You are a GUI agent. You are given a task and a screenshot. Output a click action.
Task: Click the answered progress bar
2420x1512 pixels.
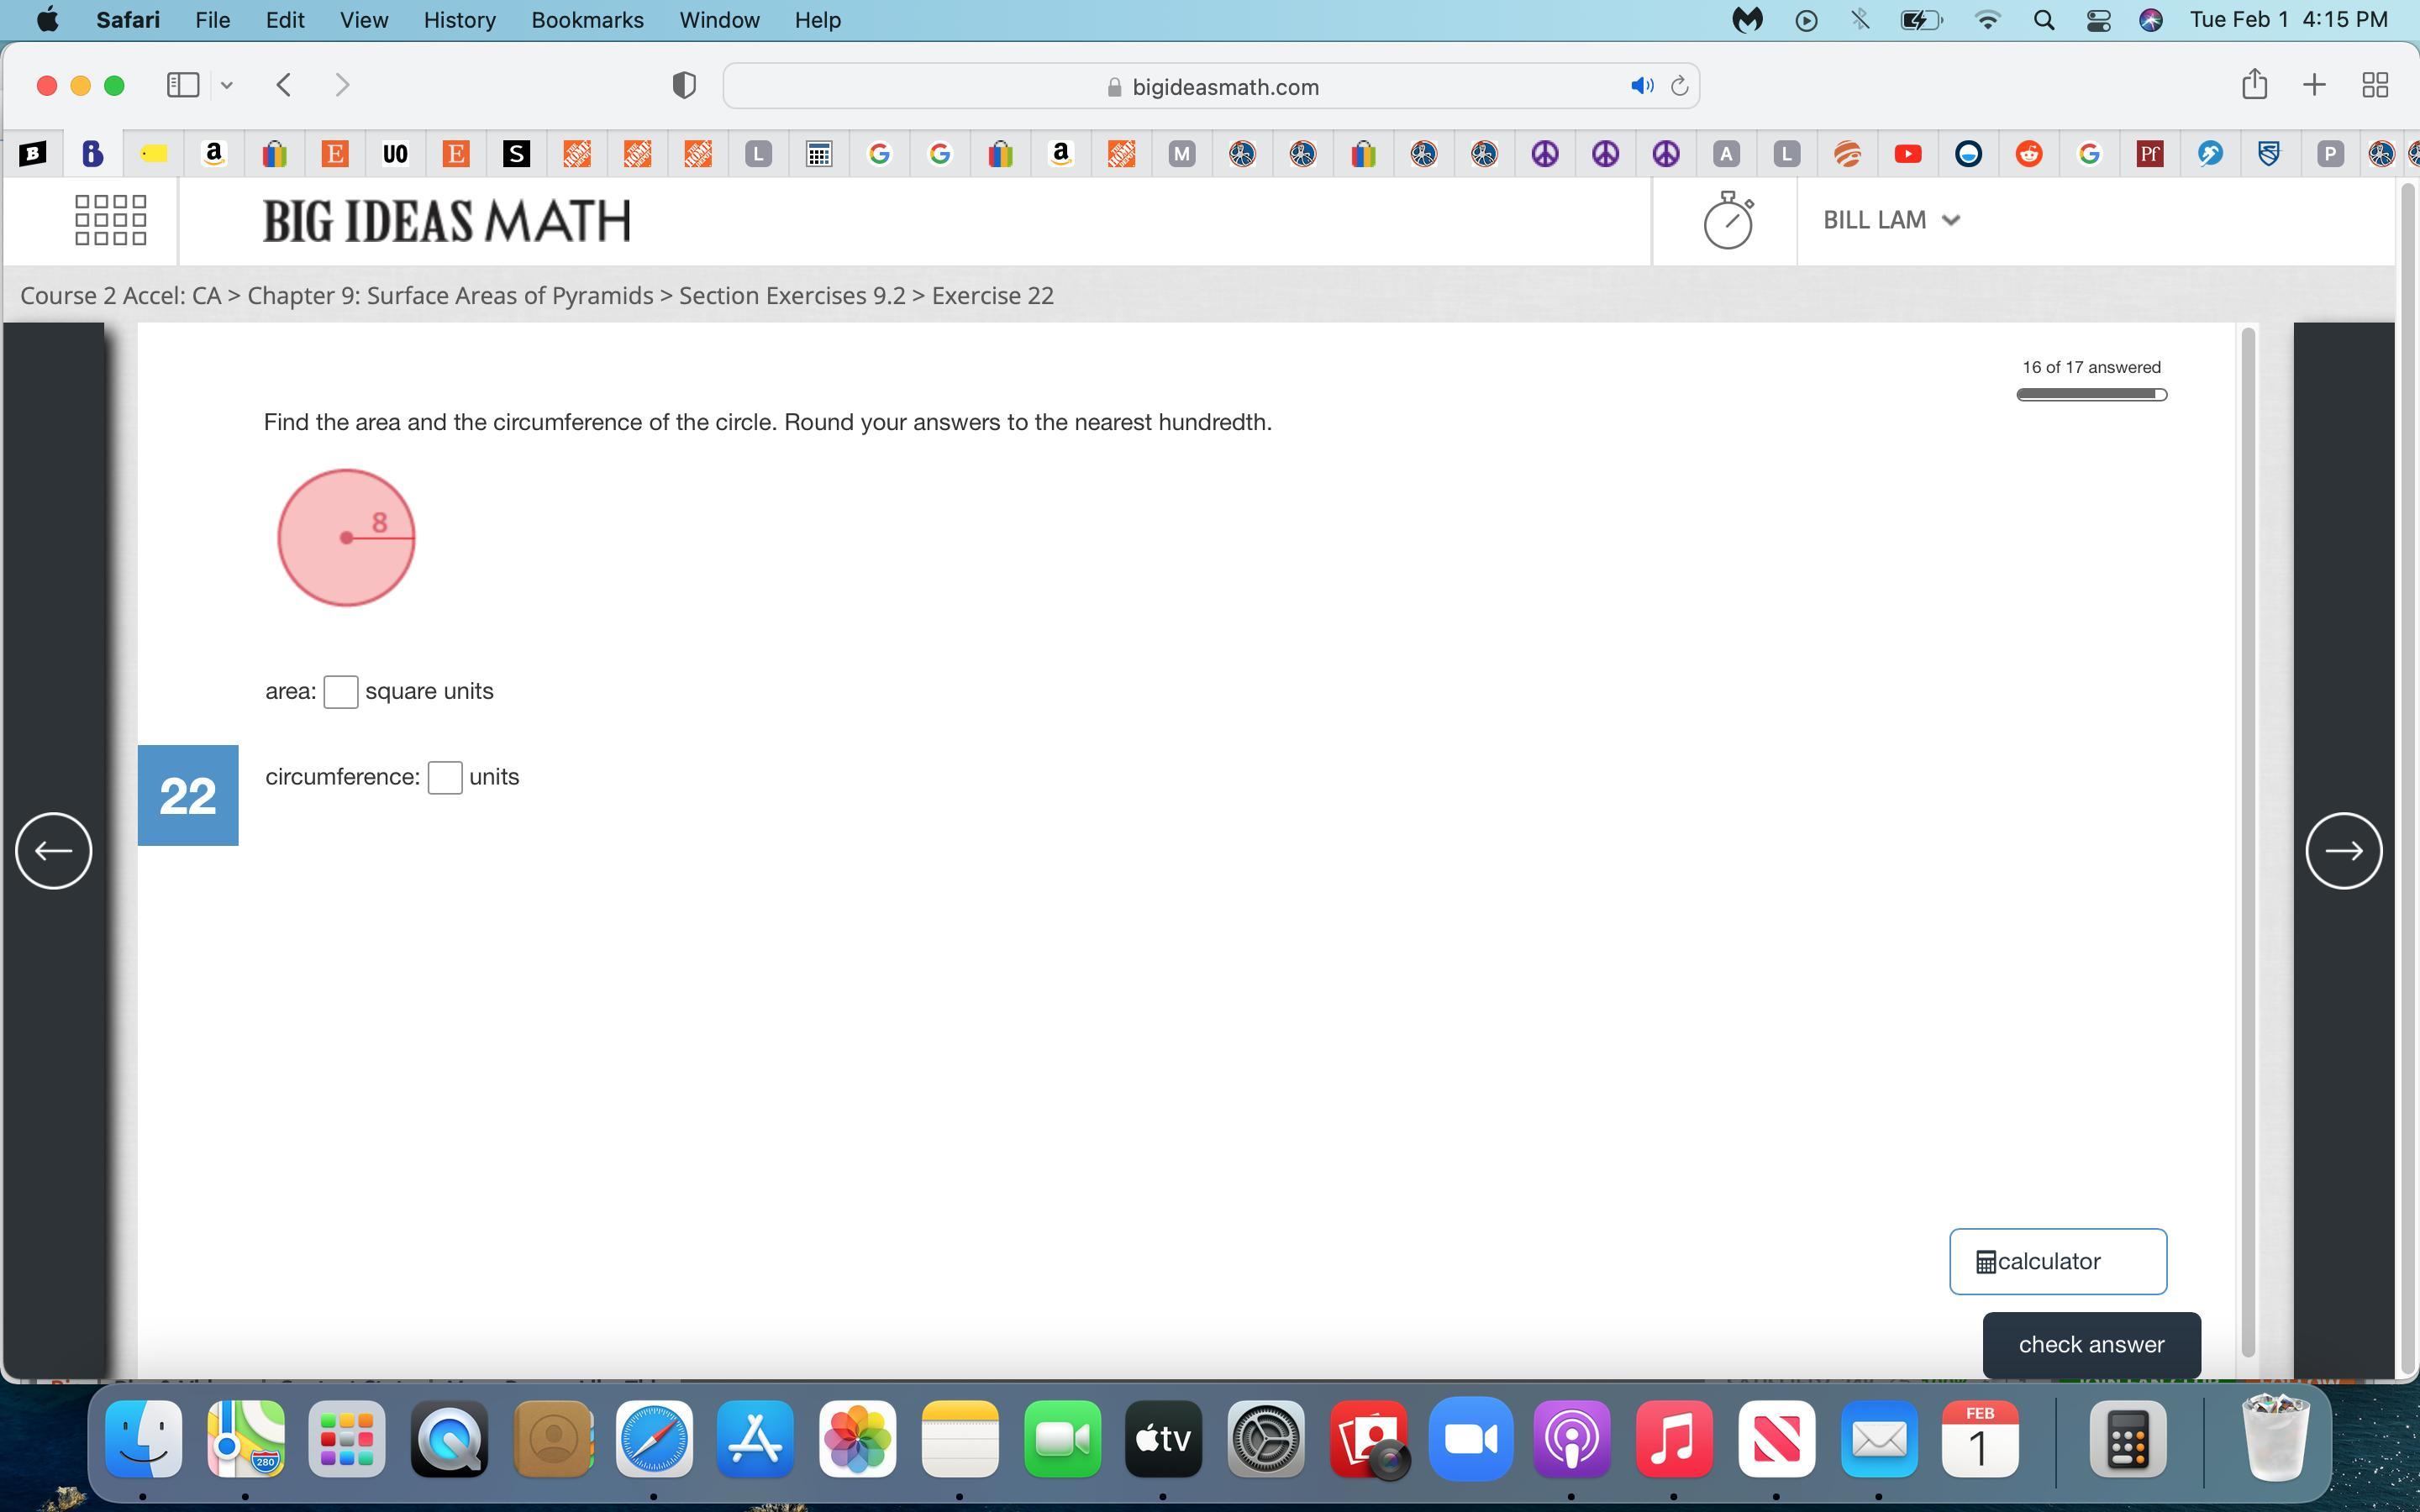tap(2091, 394)
